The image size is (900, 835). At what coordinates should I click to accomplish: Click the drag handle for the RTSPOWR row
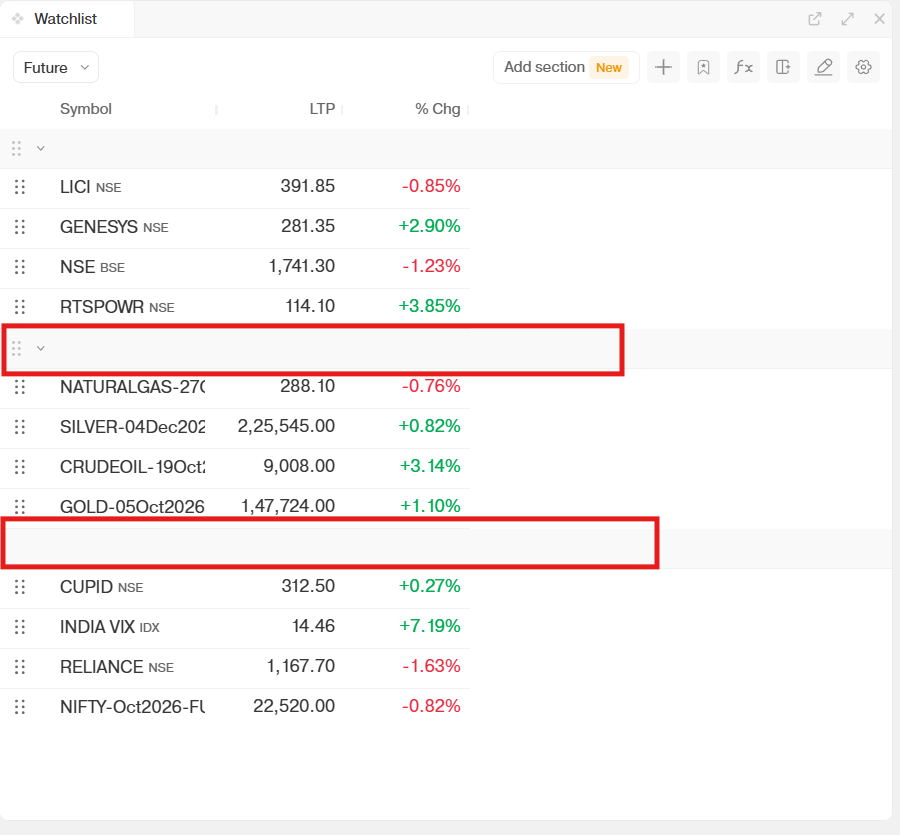[20, 306]
